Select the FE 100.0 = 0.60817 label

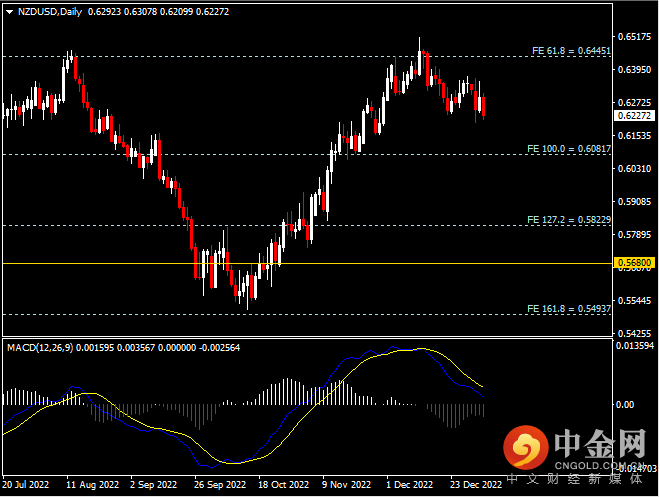(x=570, y=148)
